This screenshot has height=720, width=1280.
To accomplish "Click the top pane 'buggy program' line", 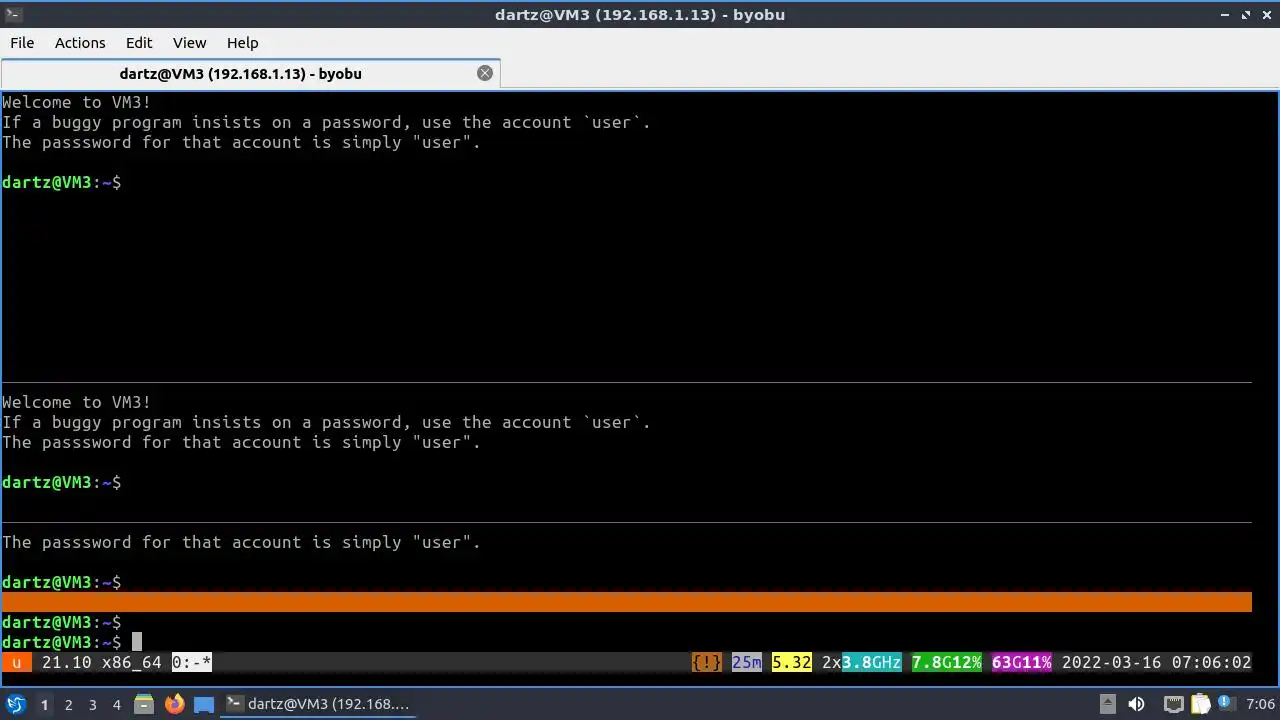I will pos(327,122).
